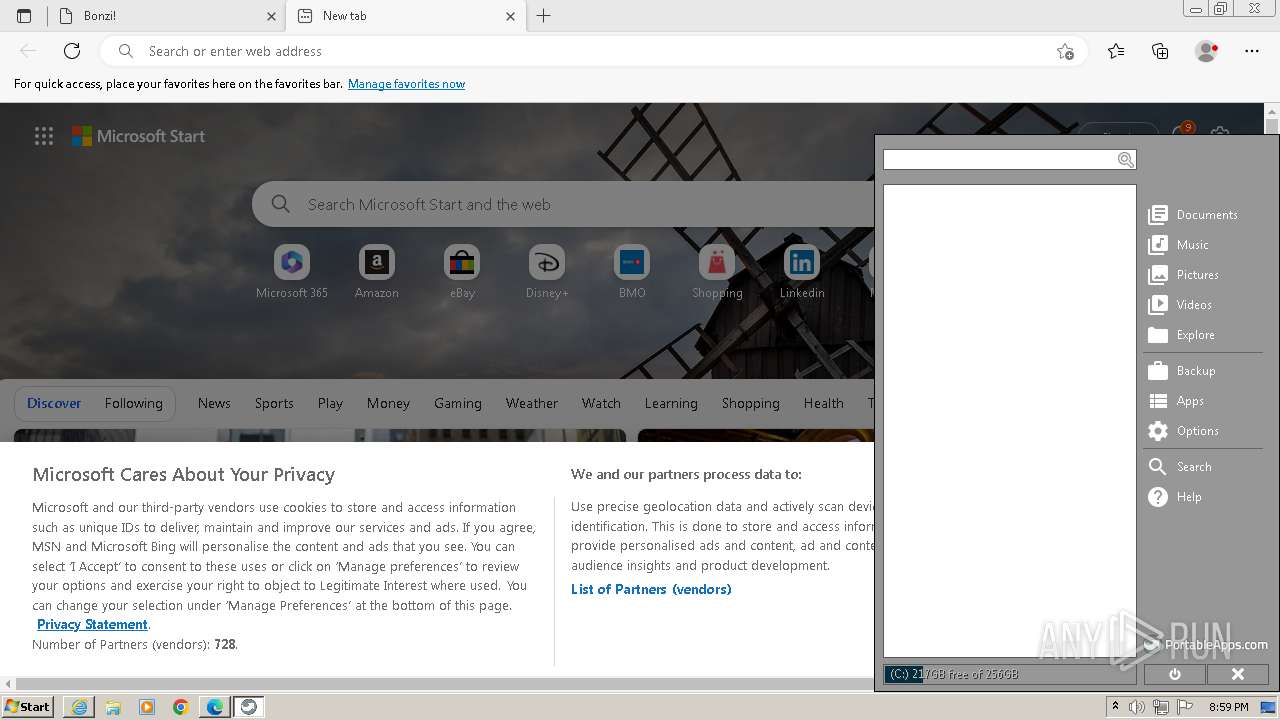This screenshot has width=1280, height=720.
Task: Click the browser address bar
Action: 595,51
